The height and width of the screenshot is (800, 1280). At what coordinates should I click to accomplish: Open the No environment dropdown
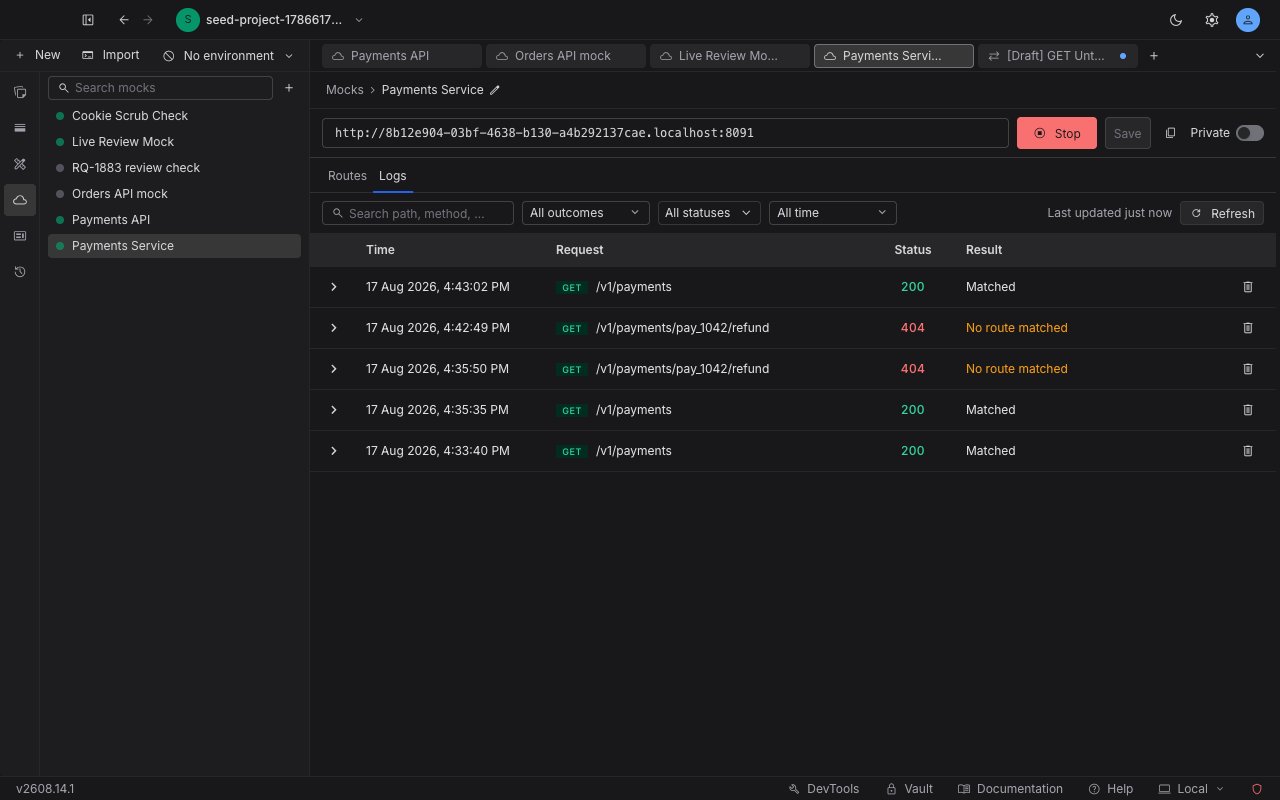pyautogui.click(x=228, y=56)
